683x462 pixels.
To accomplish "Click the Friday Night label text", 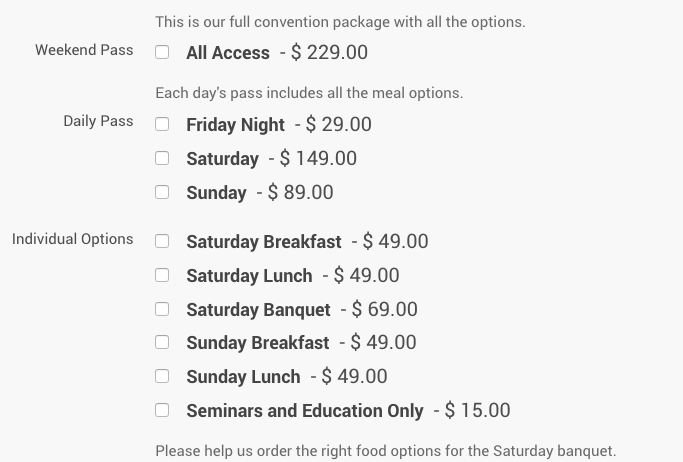I will coord(235,125).
